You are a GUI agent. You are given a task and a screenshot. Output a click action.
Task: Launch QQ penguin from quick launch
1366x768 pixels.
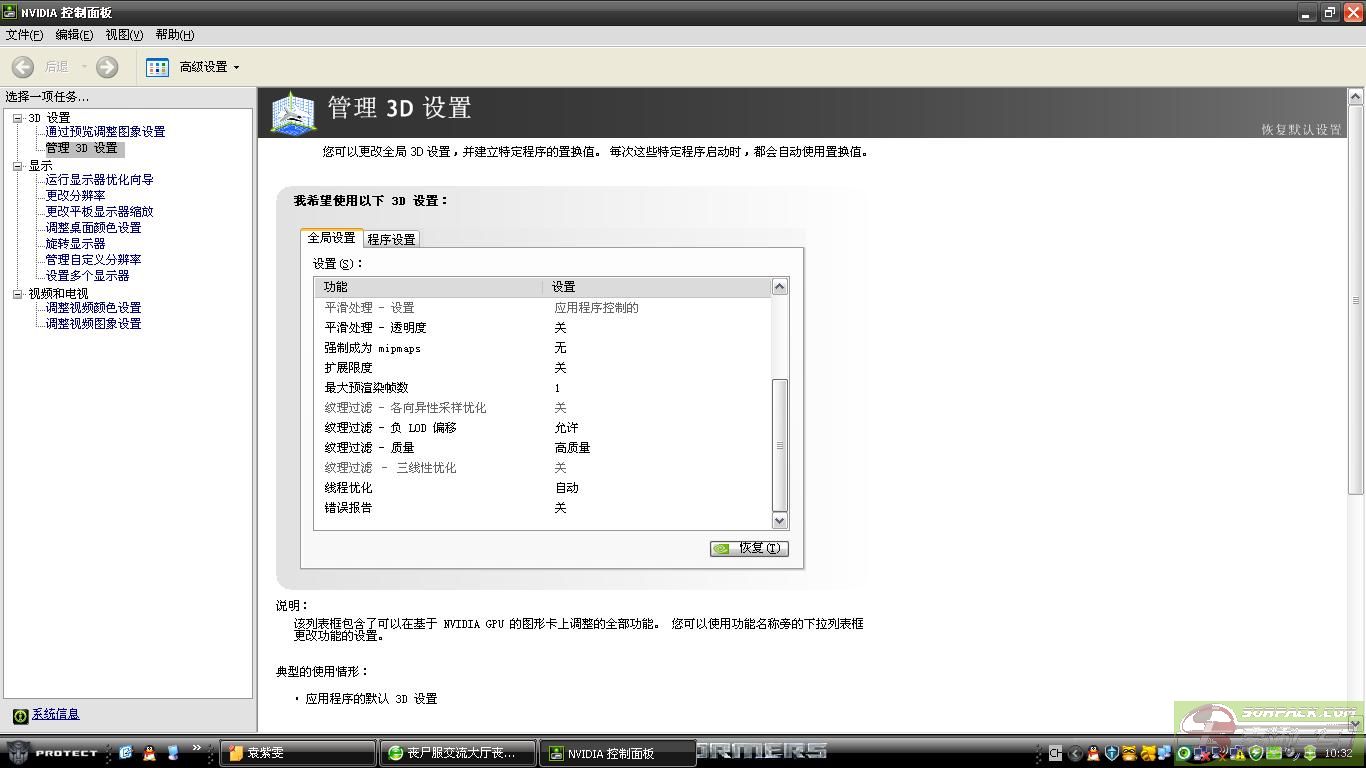[150, 752]
